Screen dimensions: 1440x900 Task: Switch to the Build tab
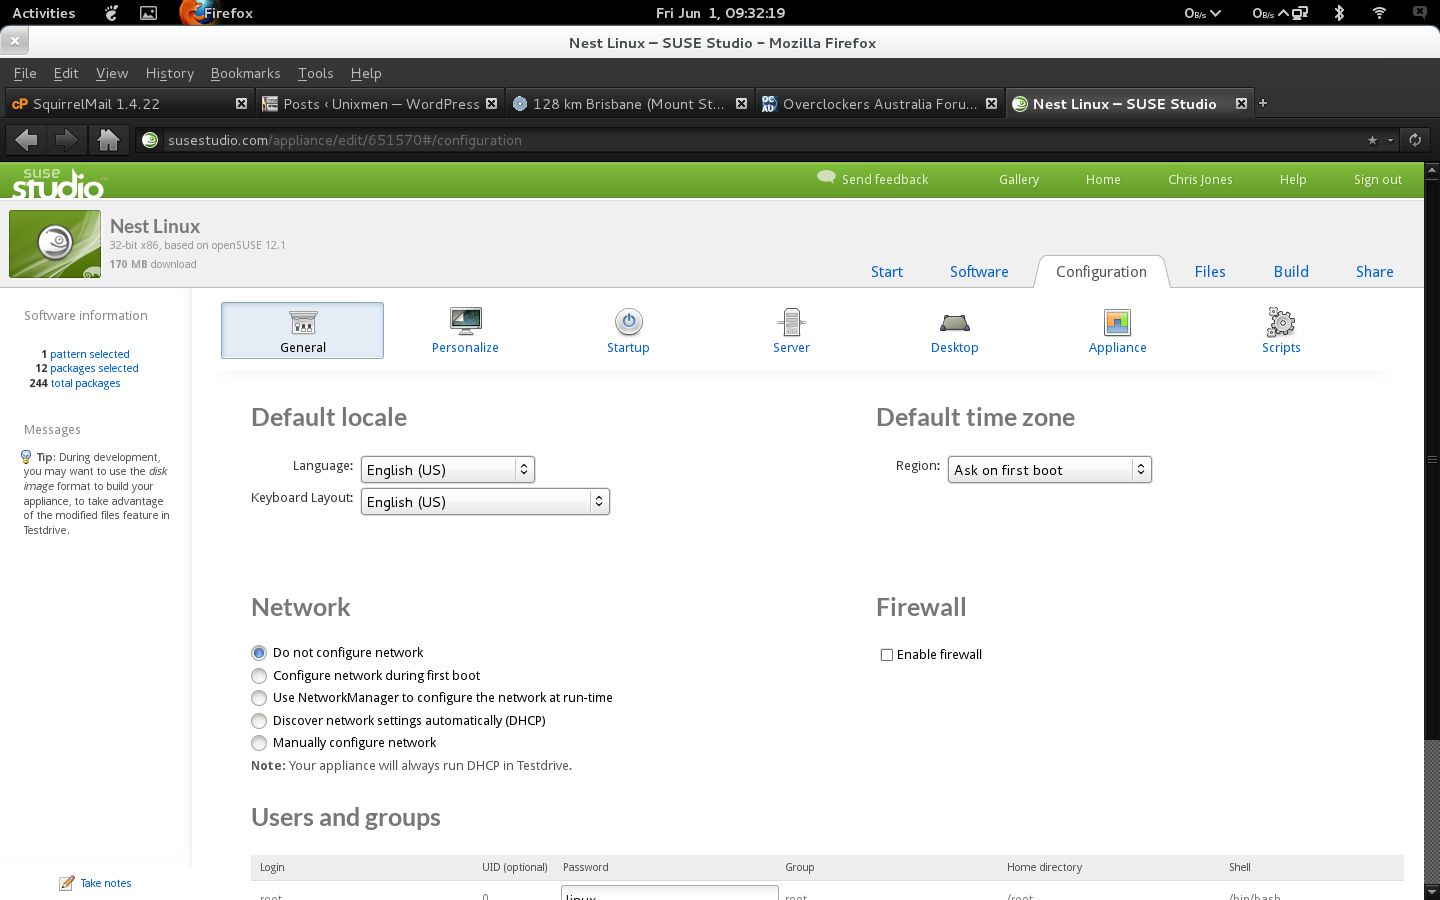tap(1291, 272)
